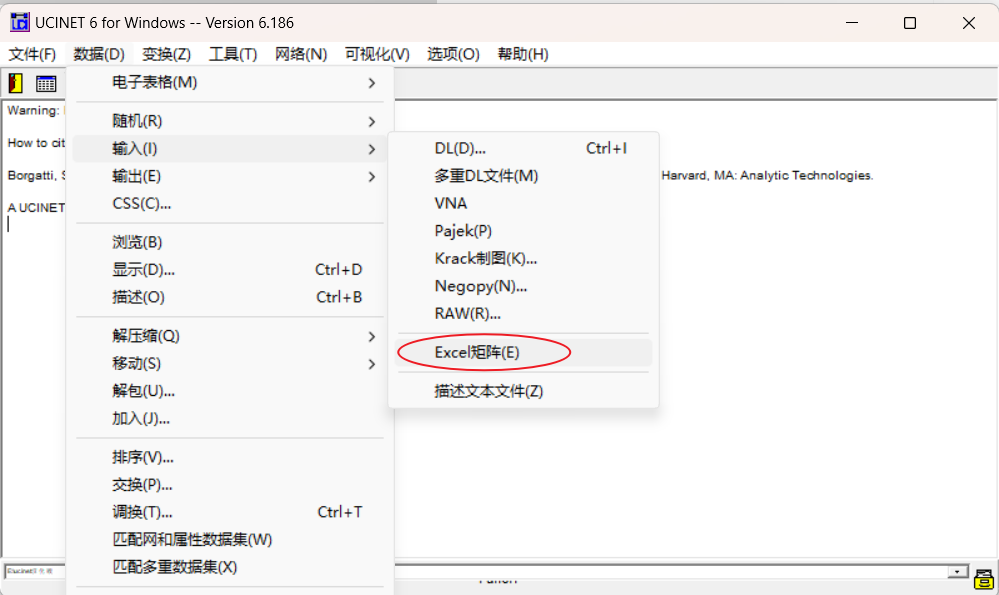This screenshot has width=999, height=595.
Task: Select RAW(R)... import option
Action: click(524, 313)
